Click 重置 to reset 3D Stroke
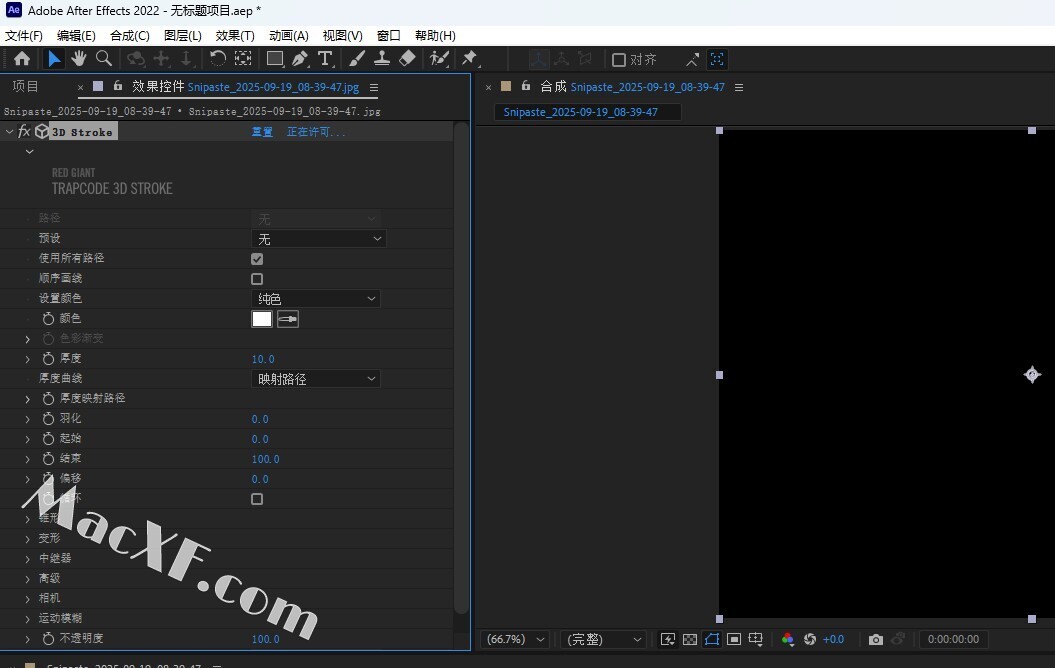 (x=262, y=132)
